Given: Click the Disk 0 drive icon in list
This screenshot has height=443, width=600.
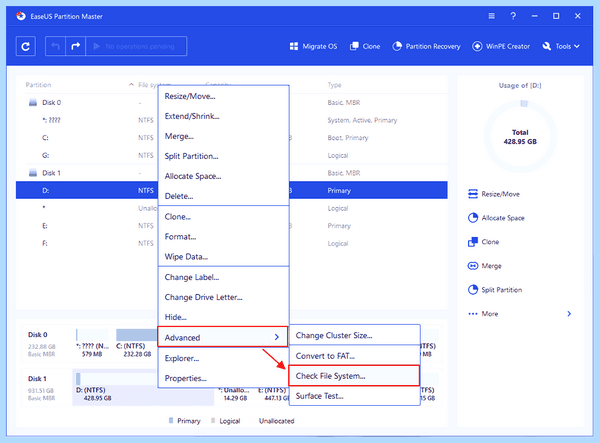Looking at the screenshot, I should pyautogui.click(x=33, y=103).
